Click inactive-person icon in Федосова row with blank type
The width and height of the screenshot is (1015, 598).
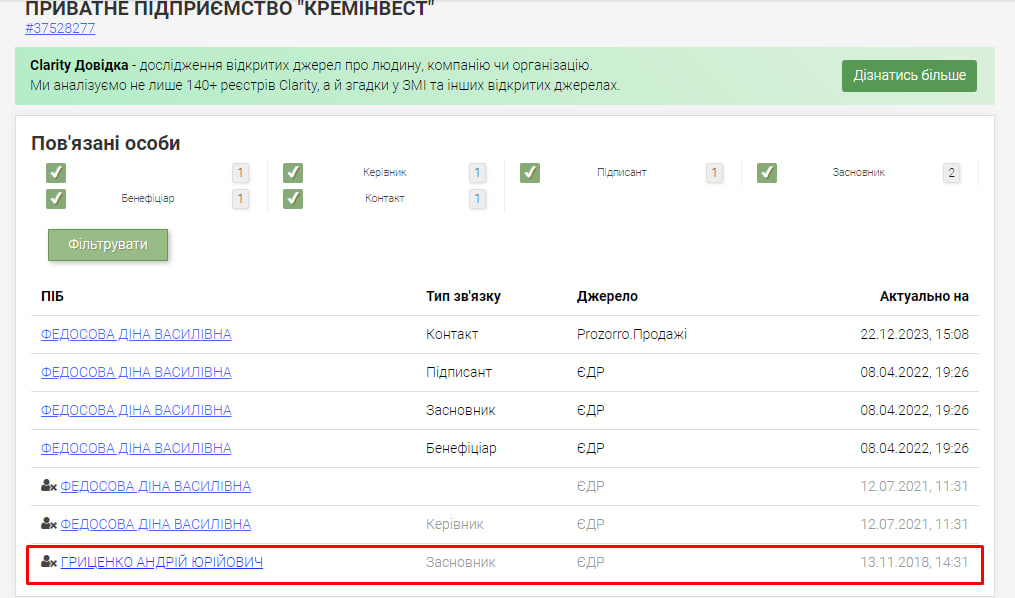48,486
